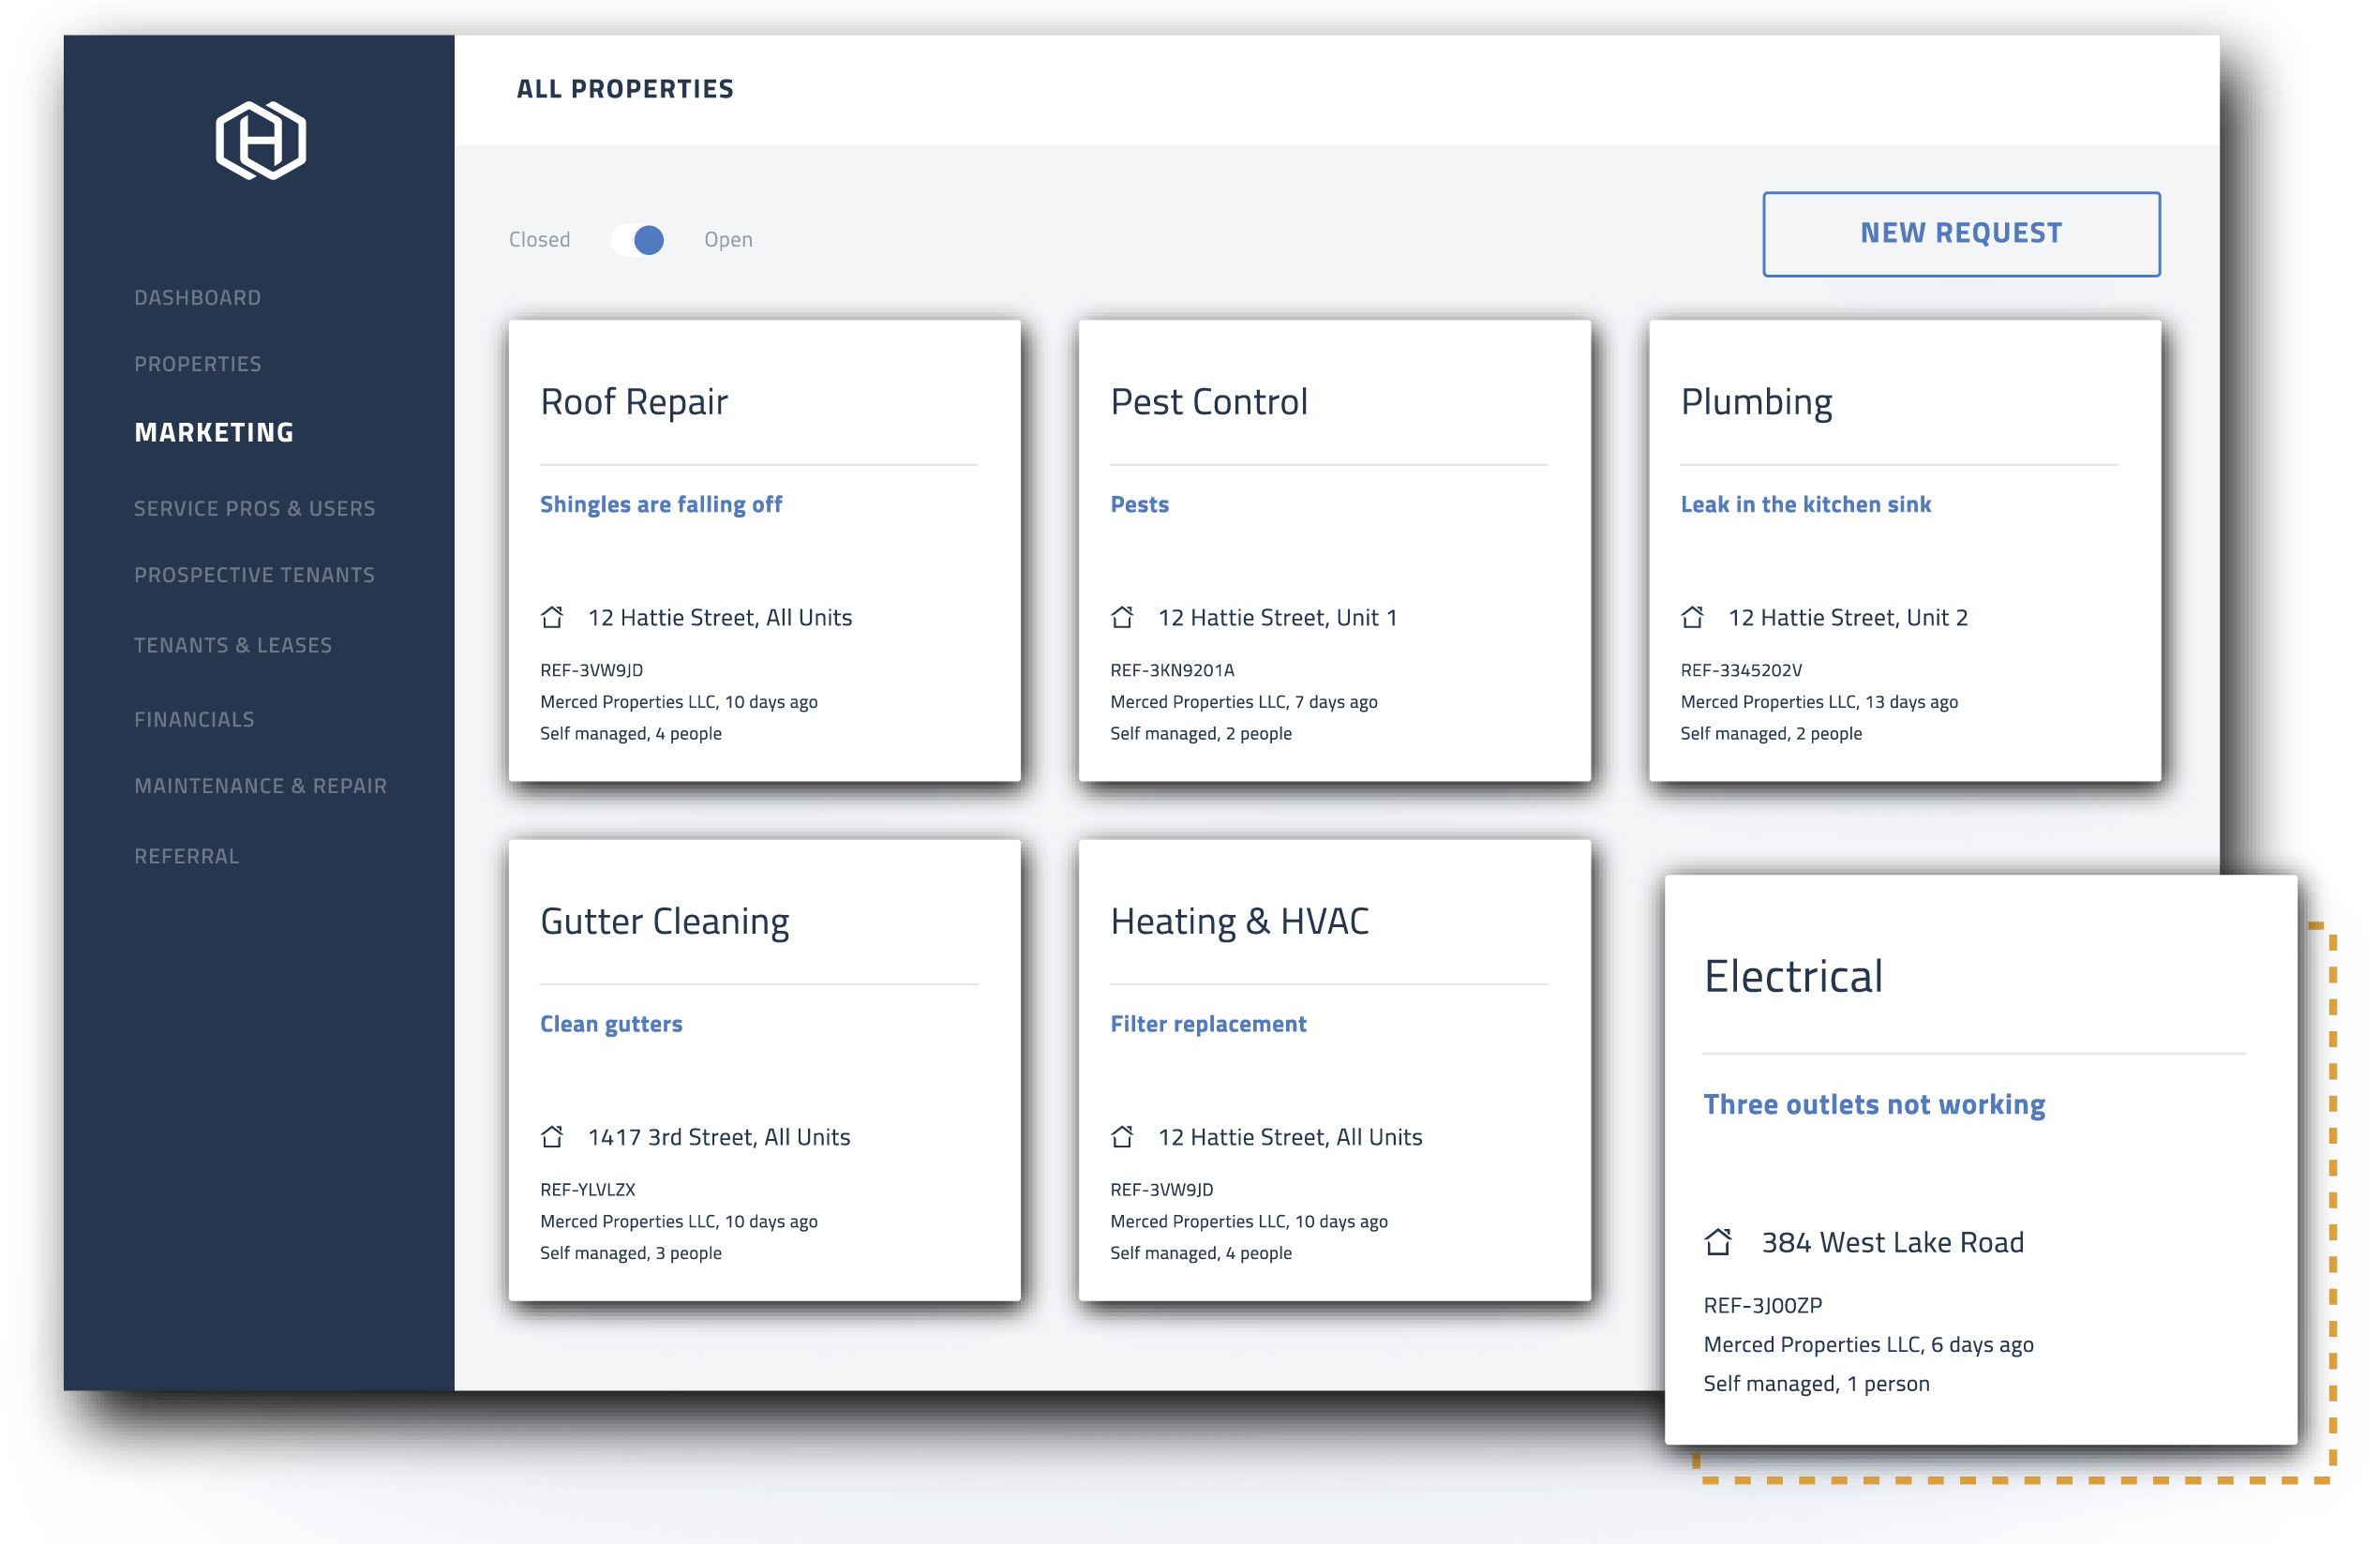Click the house icon on Electrical card

(x=1720, y=1243)
